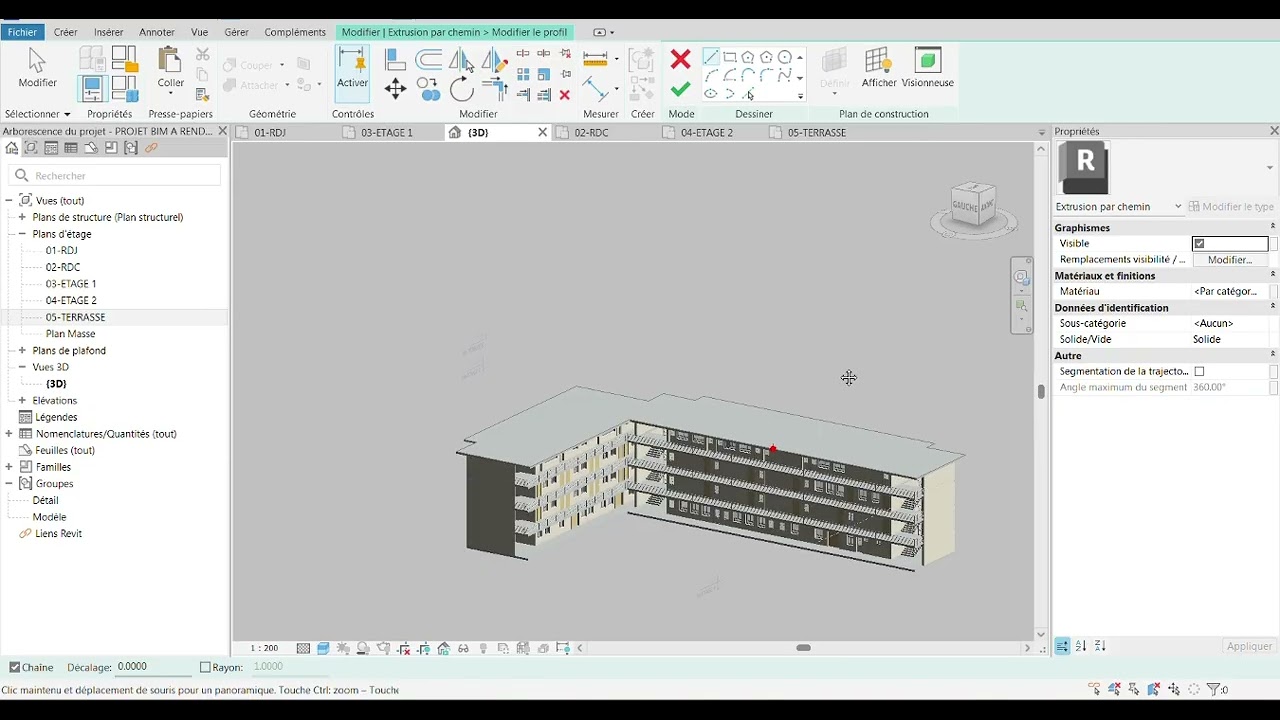
Task: Click the visual style icon in view control bar
Action: click(x=323, y=648)
